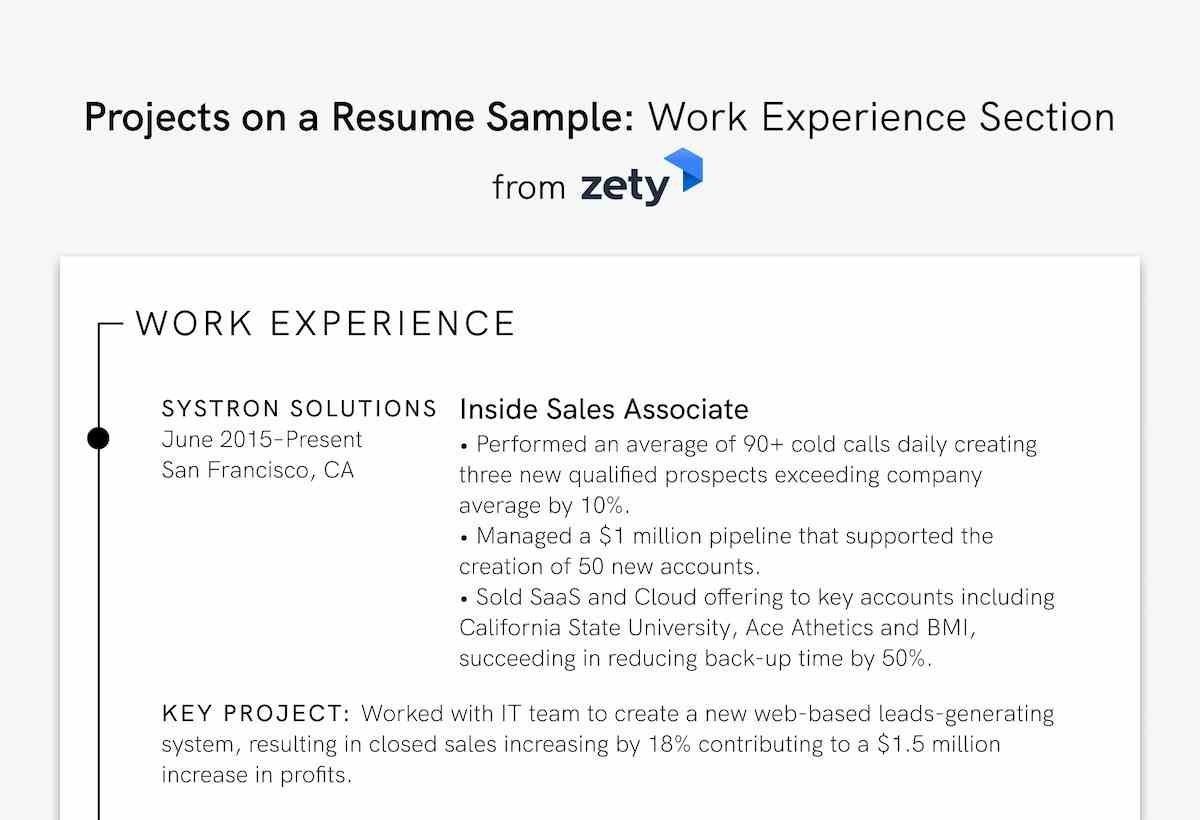Select the "WORK EXPERIENCE" section heading
The image size is (1200, 820).
[x=326, y=324]
